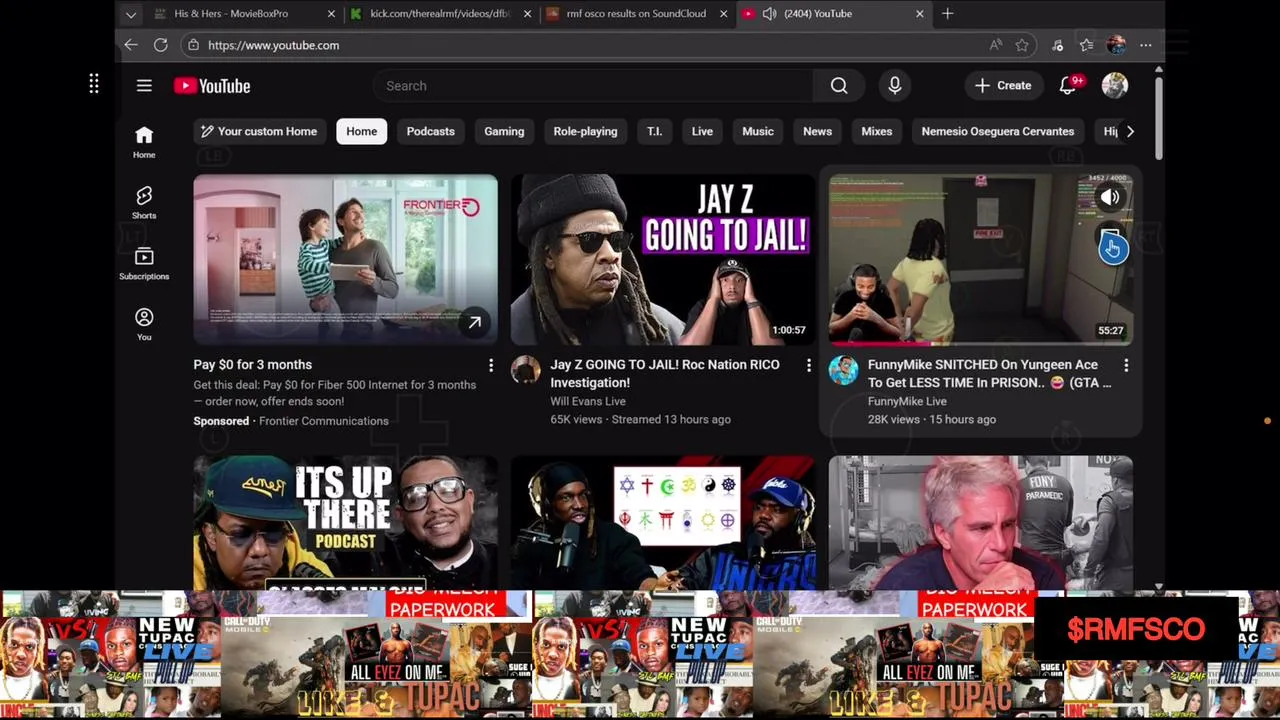This screenshot has height=720, width=1280.
Task: Open Shorts in the sidebar
Action: point(144,202)
